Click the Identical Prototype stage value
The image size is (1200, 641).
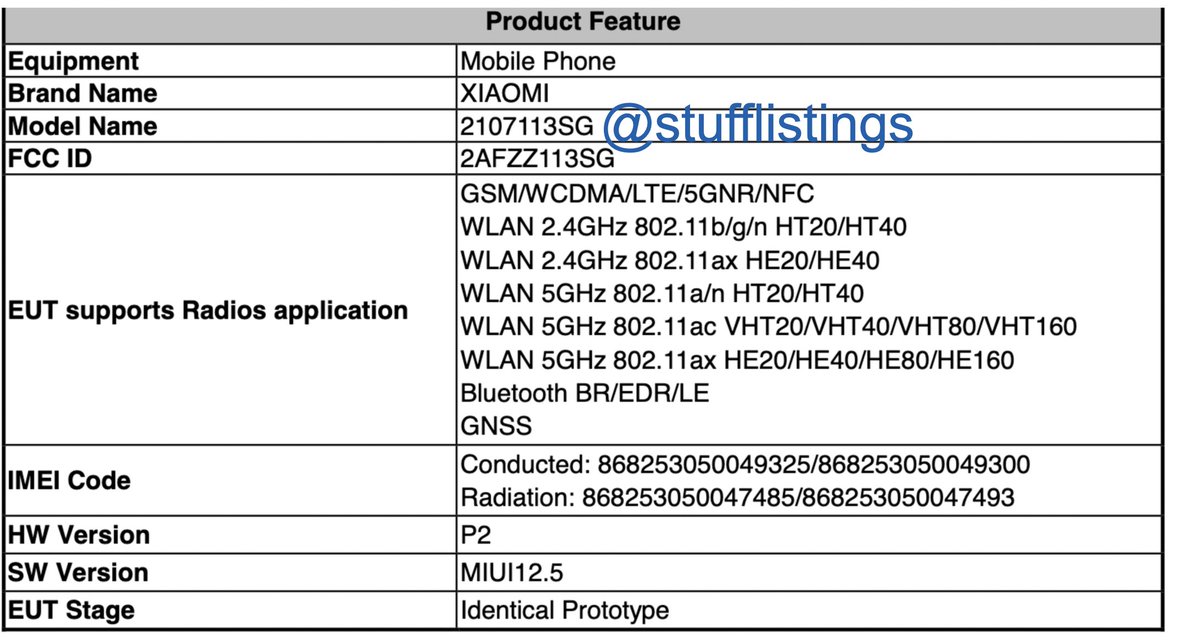pyautogui.click(x=565, y=610)
